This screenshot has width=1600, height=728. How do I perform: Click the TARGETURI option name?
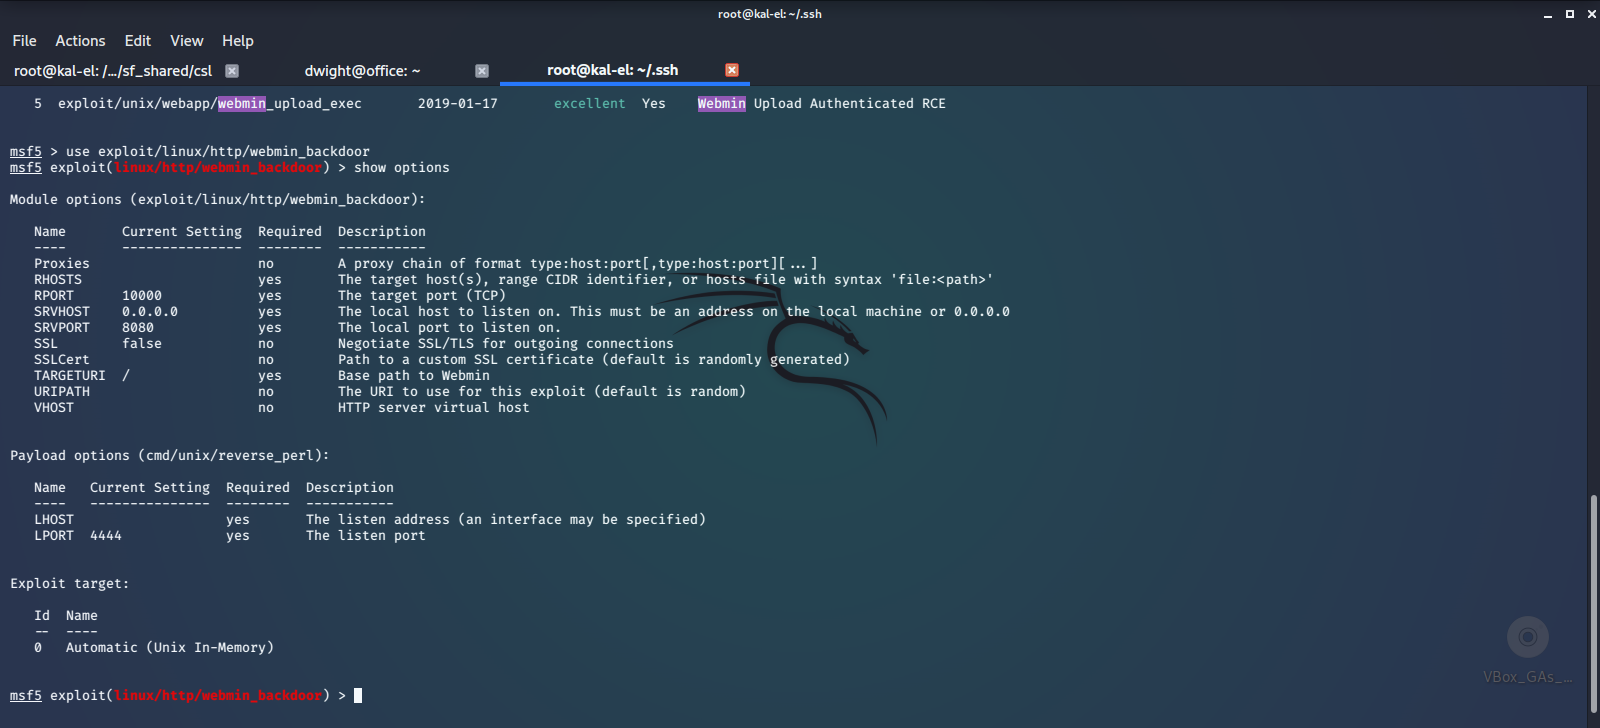(x=70, y=376)
